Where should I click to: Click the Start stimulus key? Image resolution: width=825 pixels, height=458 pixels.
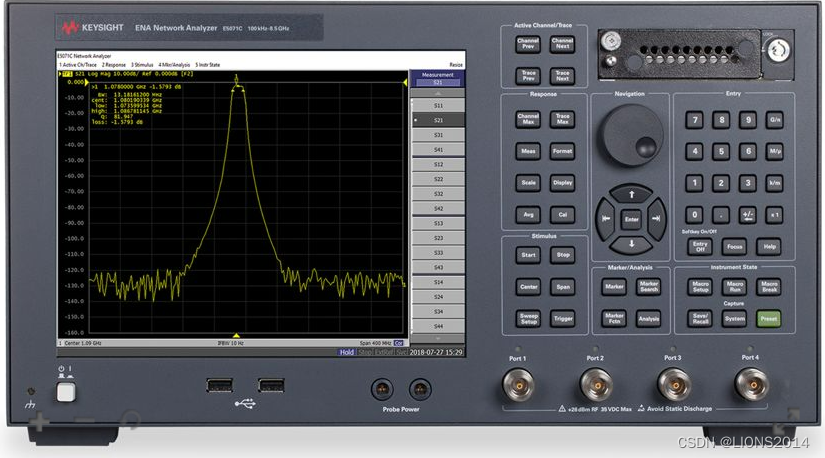tap(528, 255)
